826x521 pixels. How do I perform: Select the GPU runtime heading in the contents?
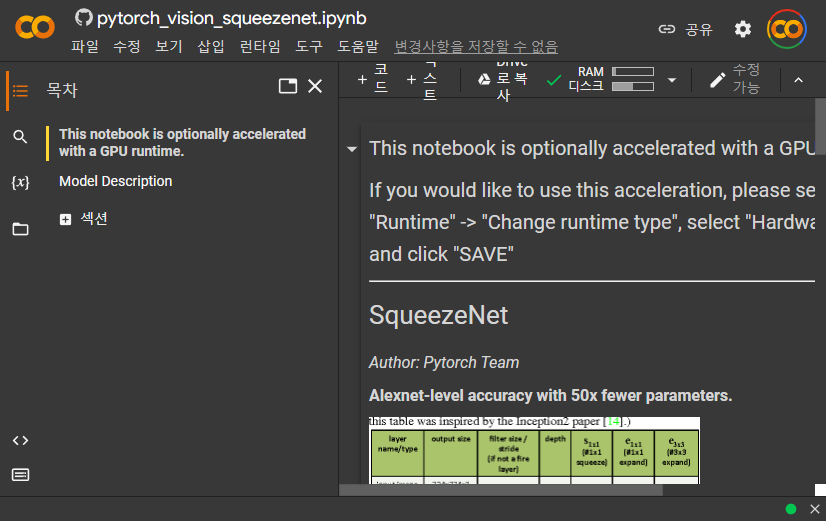tap(182, 142)
